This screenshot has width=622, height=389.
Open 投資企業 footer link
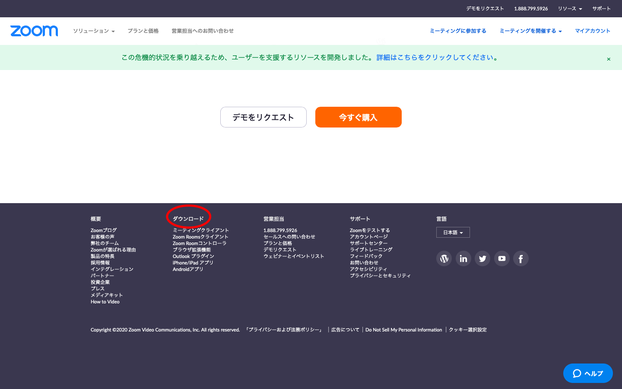pyautogui.click(x=100, y=282)
